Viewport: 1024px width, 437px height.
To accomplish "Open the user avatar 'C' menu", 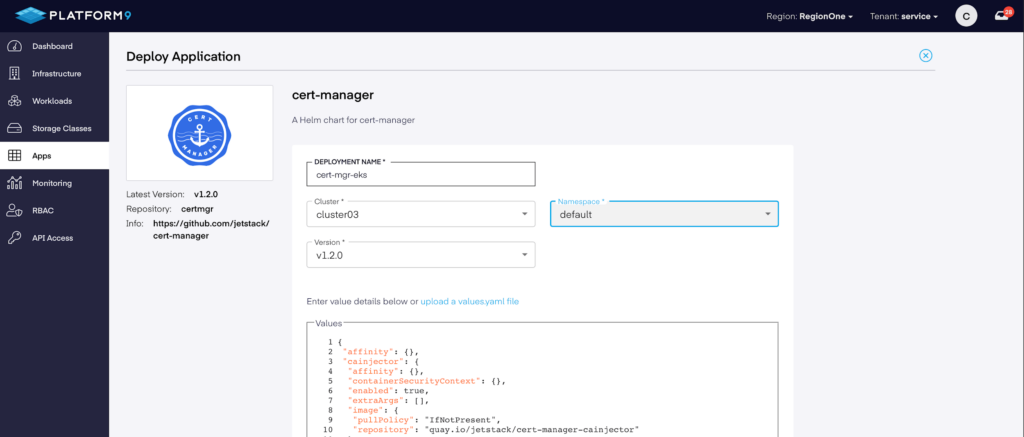I will pos(966,16).
